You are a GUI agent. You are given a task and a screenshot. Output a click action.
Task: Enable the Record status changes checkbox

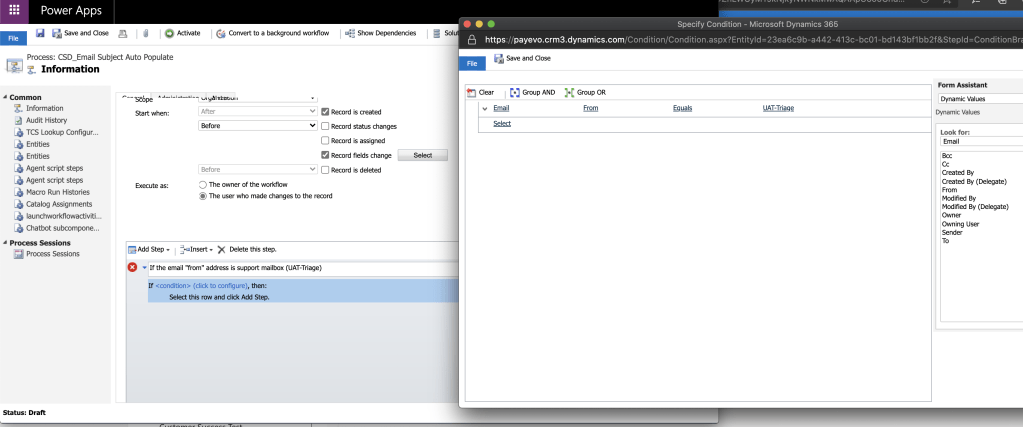[325, 126]
